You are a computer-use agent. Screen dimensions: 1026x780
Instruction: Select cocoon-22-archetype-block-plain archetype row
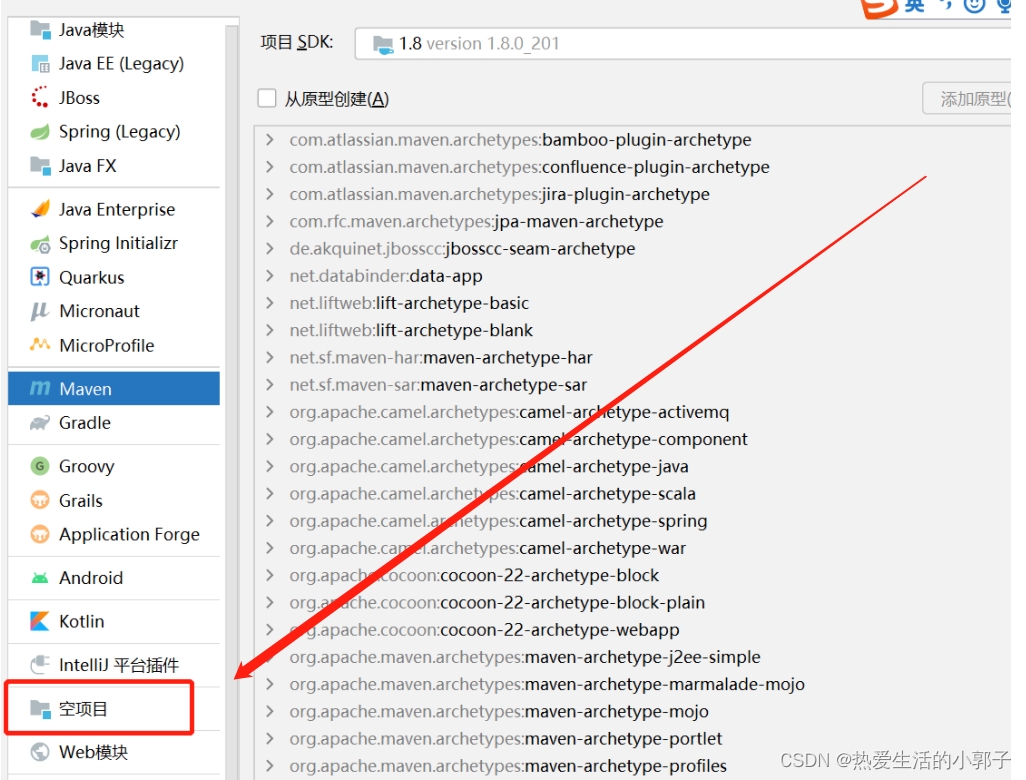pyautogui.click(x=631, y=603)
